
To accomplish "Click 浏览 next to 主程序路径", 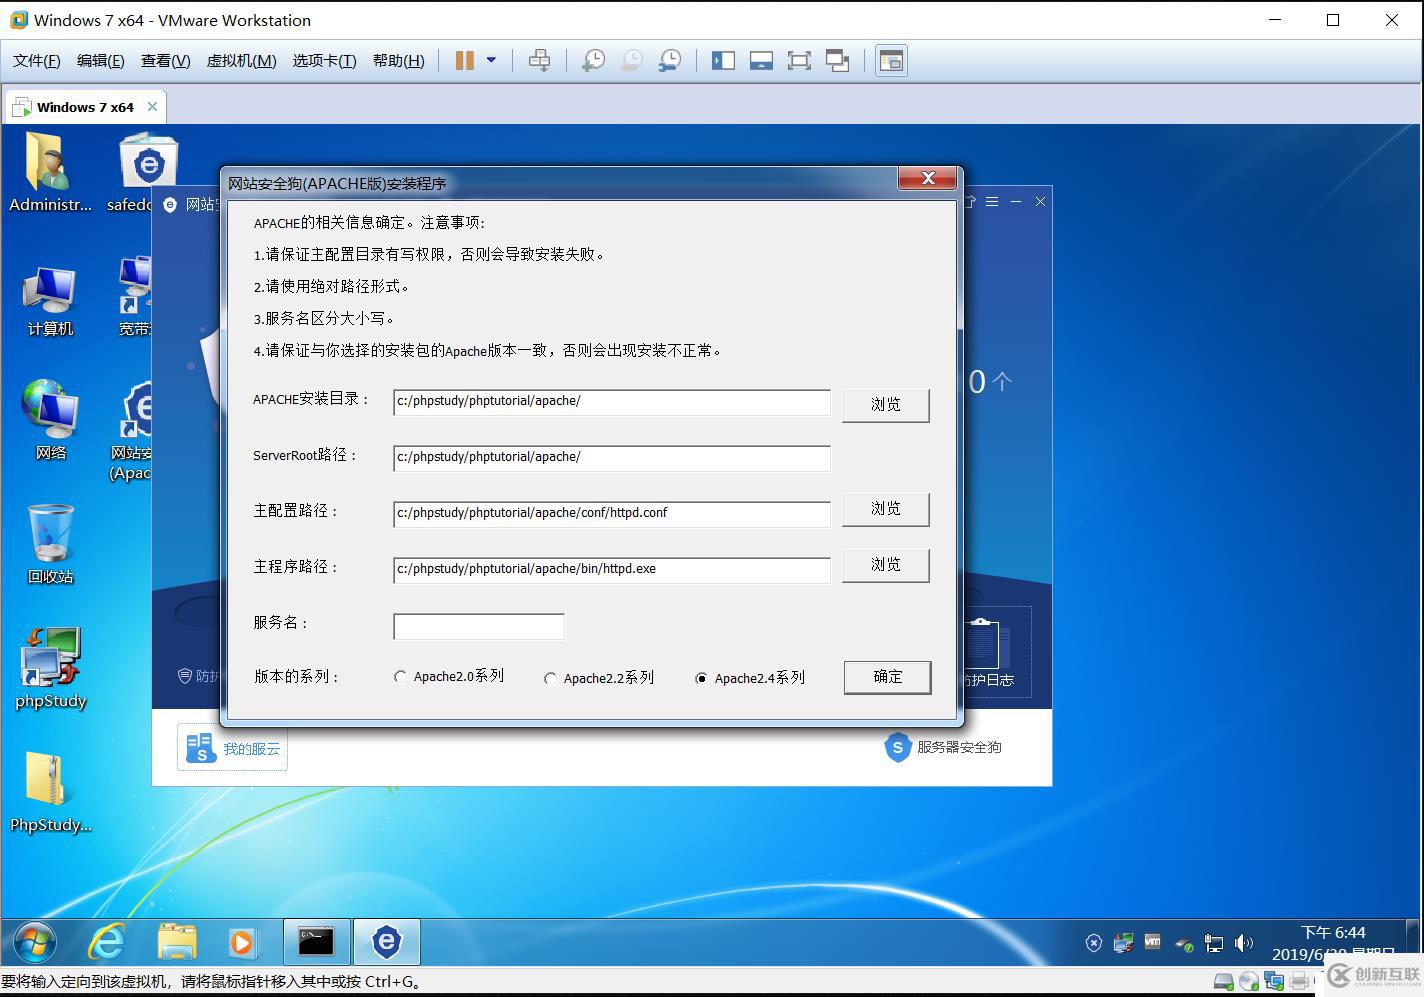I will [886, 565].
